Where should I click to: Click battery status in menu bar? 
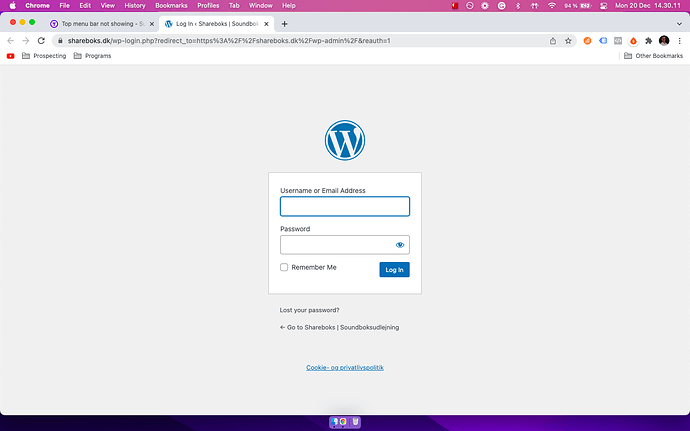(578, 6)
